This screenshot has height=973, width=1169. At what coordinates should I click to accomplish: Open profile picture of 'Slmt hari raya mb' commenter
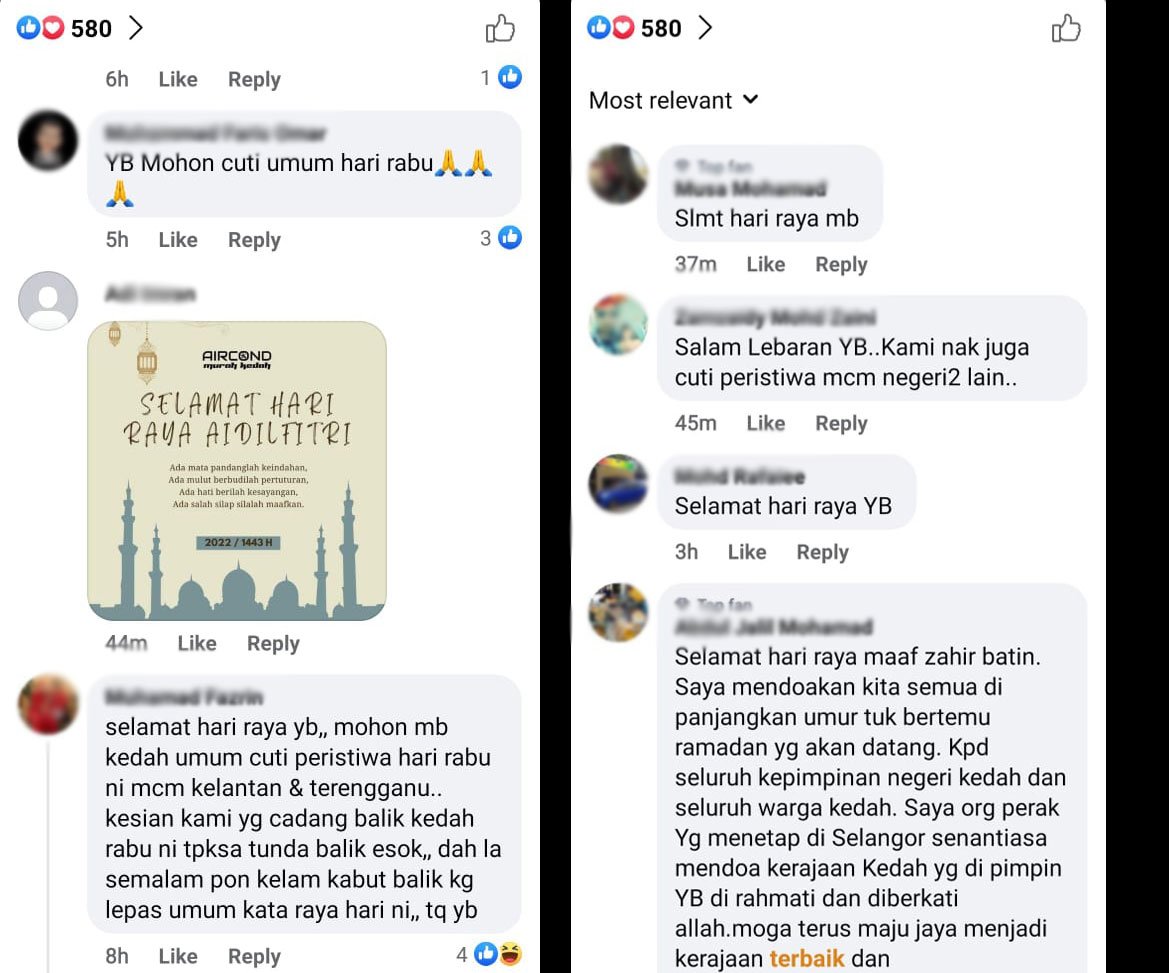pos(618,174)
